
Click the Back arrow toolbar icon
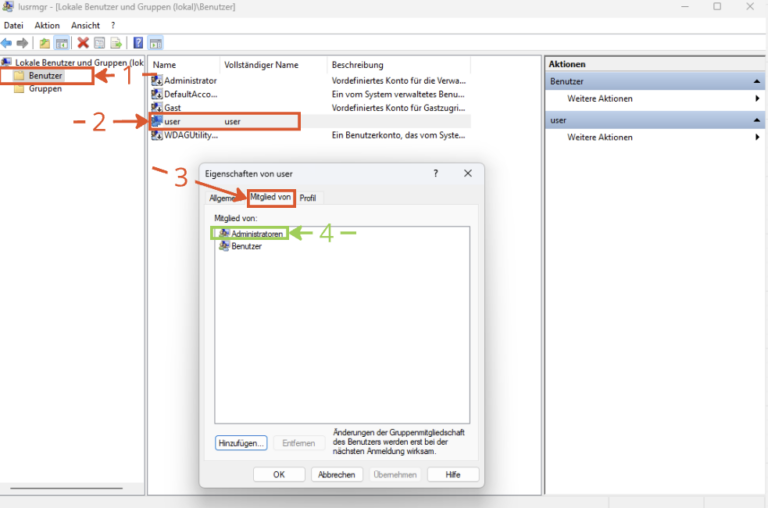point(7,43)
